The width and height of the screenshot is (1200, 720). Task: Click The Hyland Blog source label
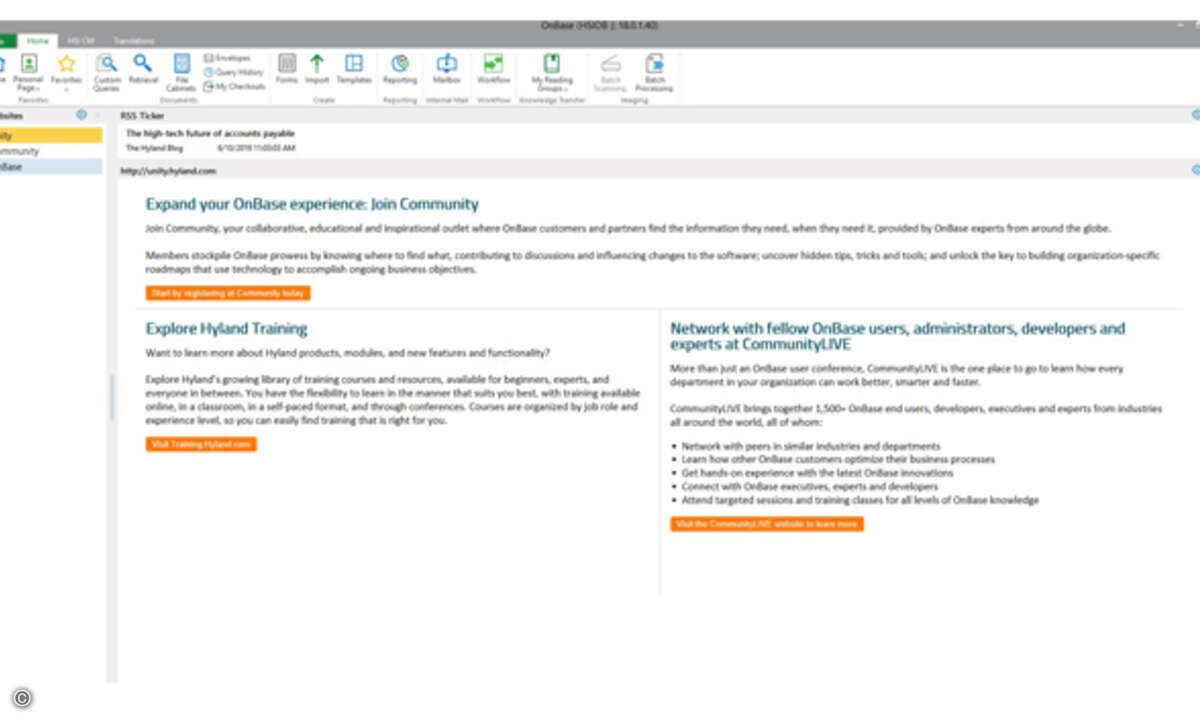pos(155,148)
